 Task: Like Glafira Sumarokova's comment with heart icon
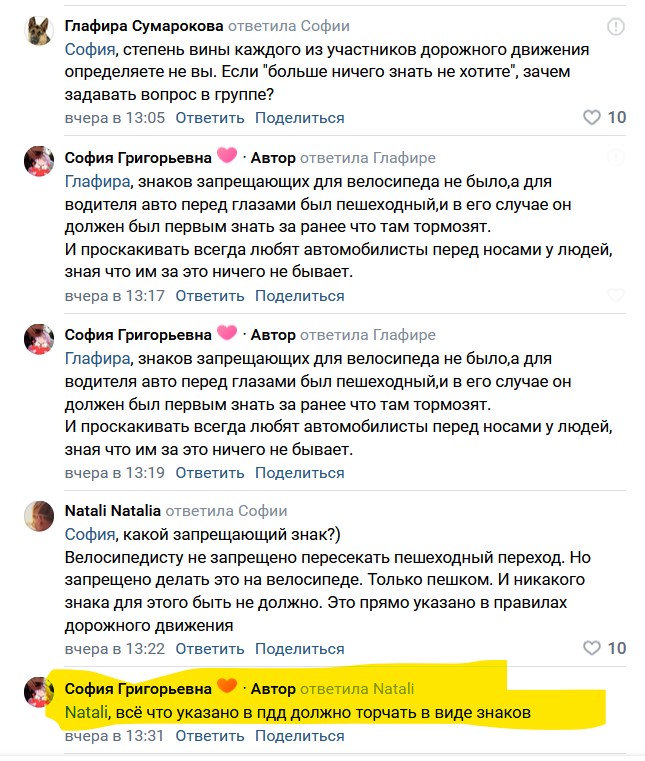(592, 117)
